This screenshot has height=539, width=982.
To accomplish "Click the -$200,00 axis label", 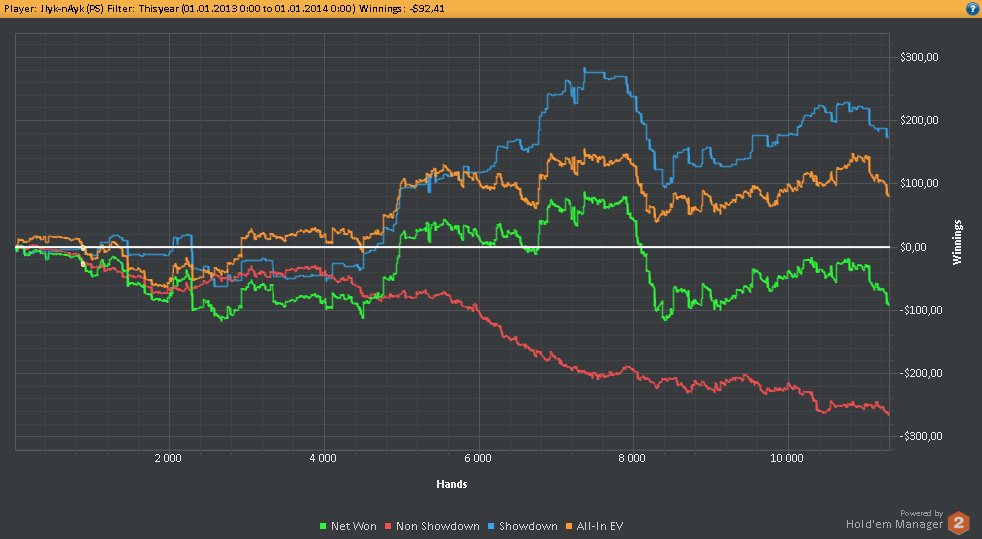I will click(920, 373).
